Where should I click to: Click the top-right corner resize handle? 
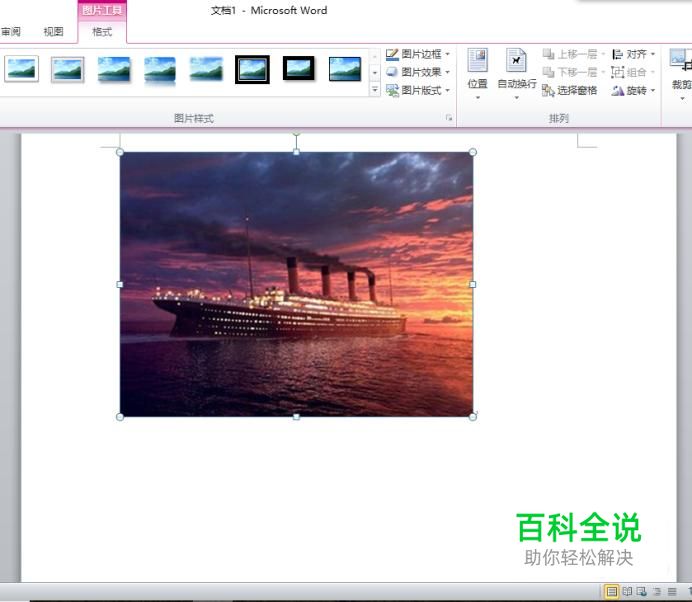(x=473, y=152)
